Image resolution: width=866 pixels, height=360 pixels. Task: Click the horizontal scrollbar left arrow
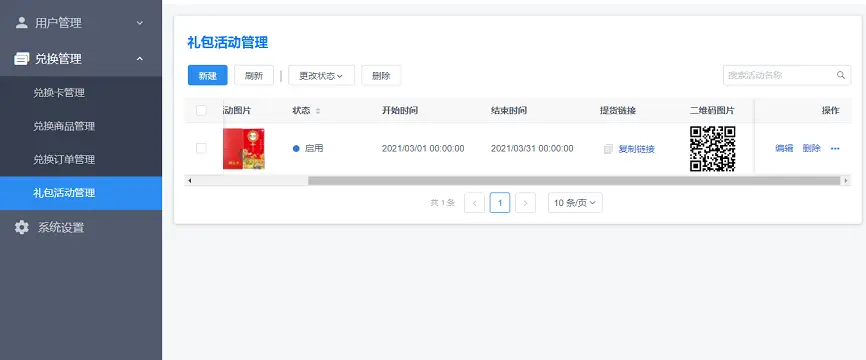(189, 181)
